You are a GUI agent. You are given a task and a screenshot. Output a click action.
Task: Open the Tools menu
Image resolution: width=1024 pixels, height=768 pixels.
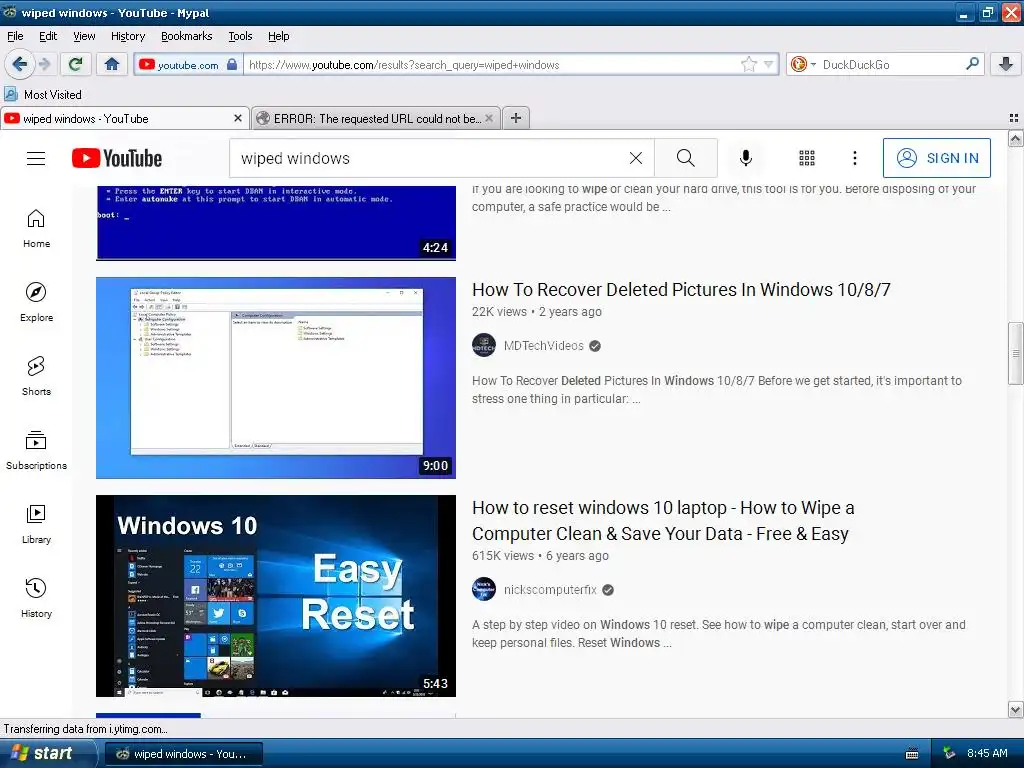tap(240, 36)
